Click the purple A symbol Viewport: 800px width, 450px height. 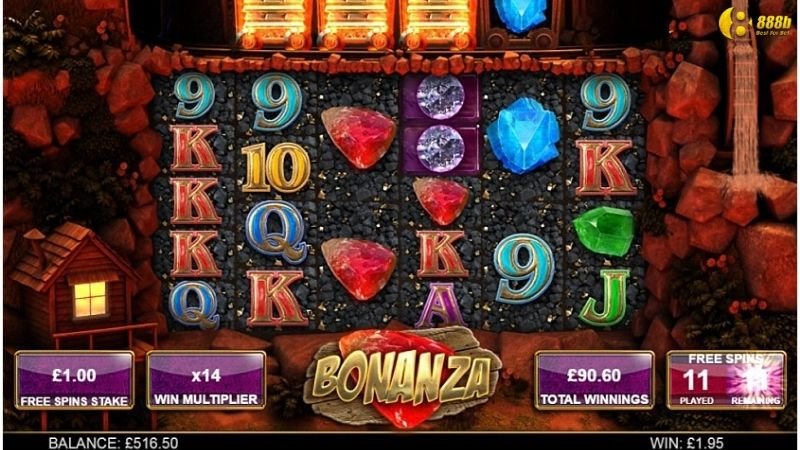click(x=440, y=305)
